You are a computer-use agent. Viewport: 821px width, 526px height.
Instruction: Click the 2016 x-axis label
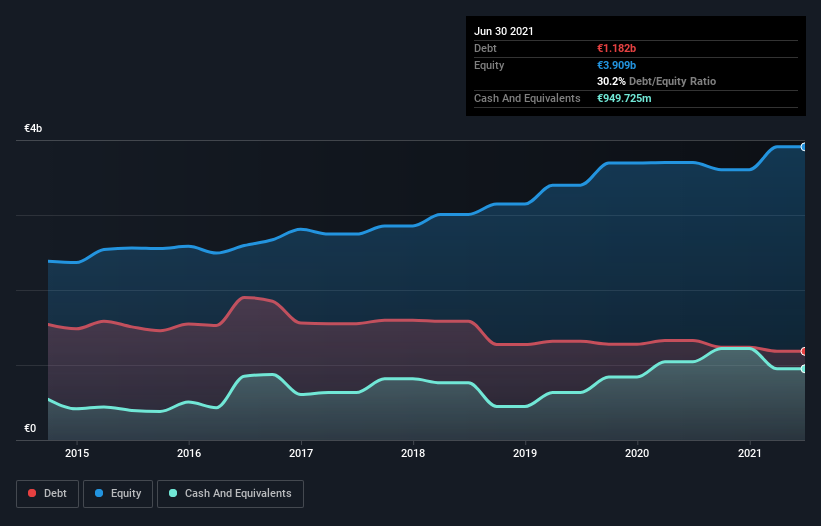[x=189, y=453]
